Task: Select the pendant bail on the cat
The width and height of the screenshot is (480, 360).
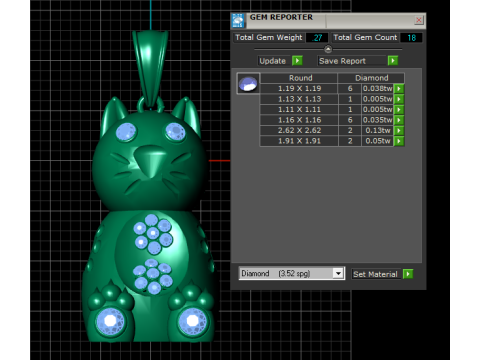Action: coord(150,68)
